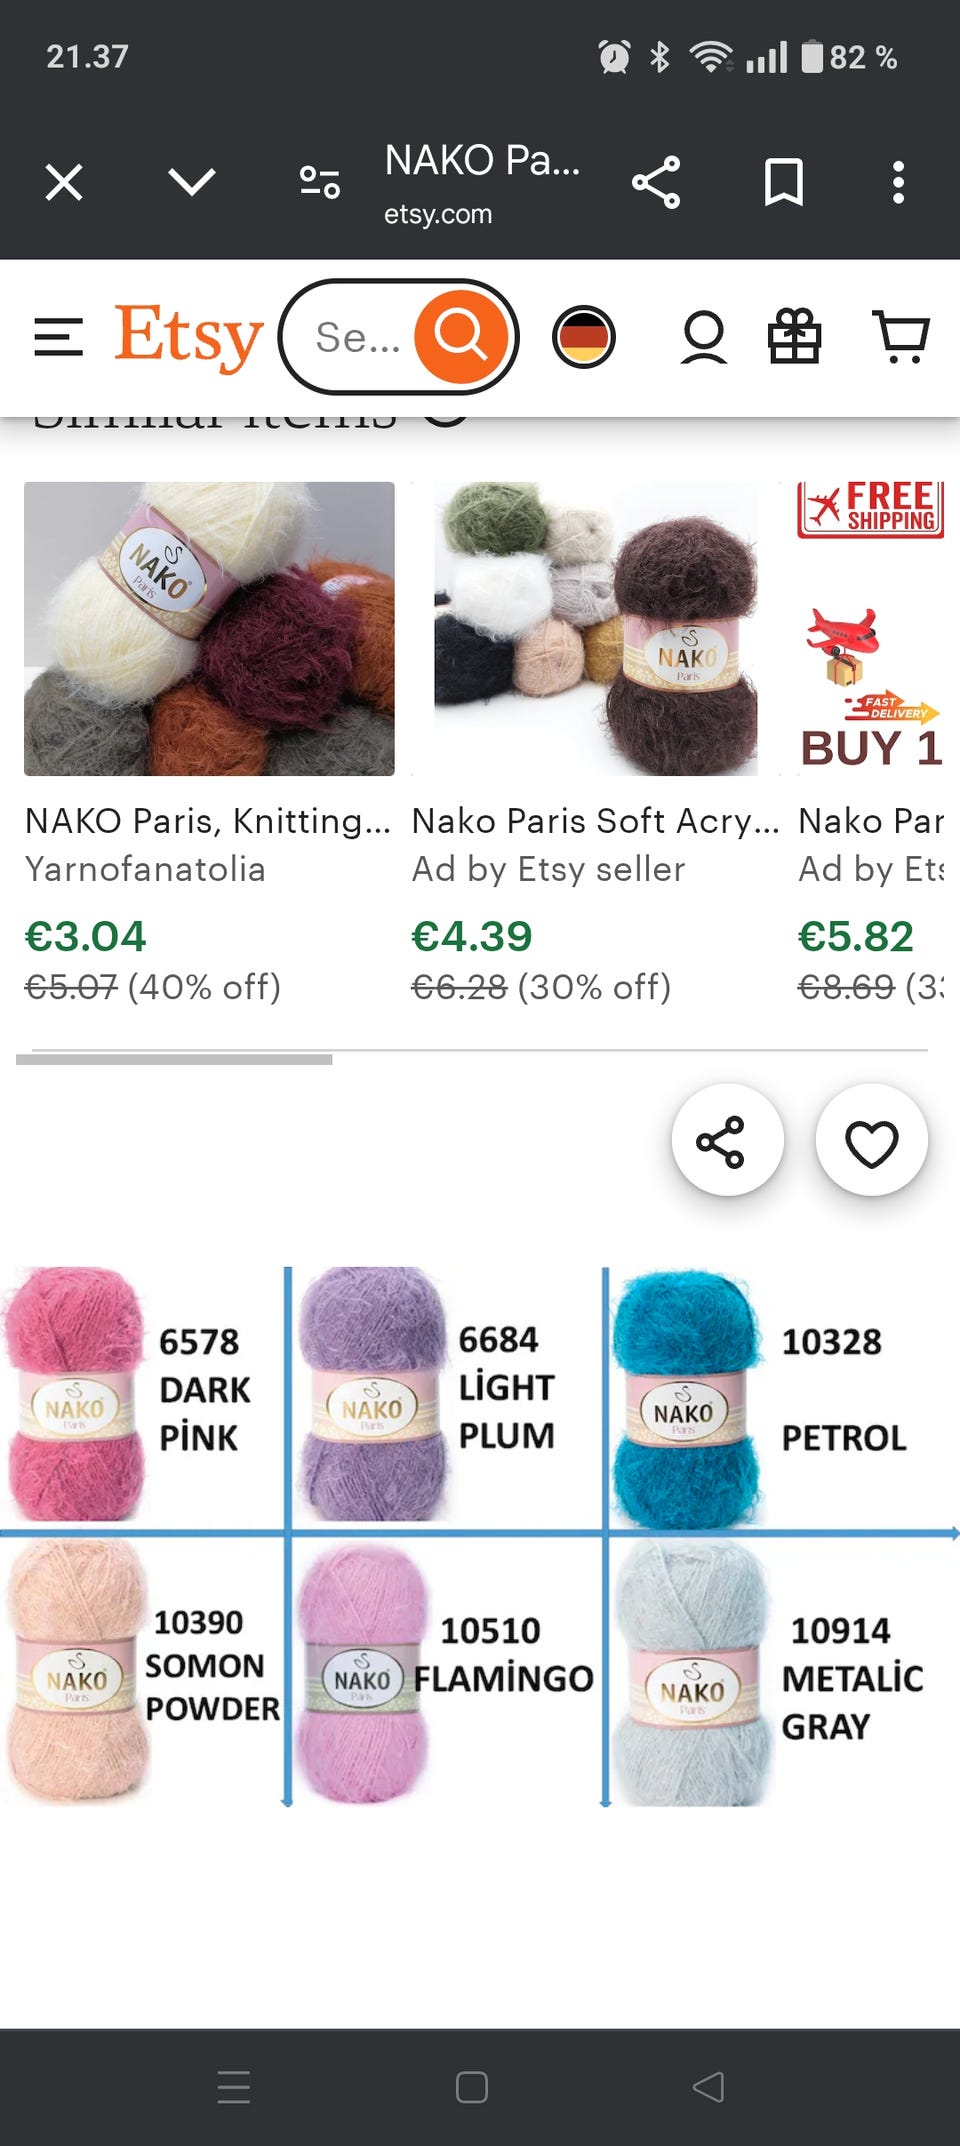This screenshot has height=2146, width=960.
Task: Click the search input field
Action: [357, 337]
